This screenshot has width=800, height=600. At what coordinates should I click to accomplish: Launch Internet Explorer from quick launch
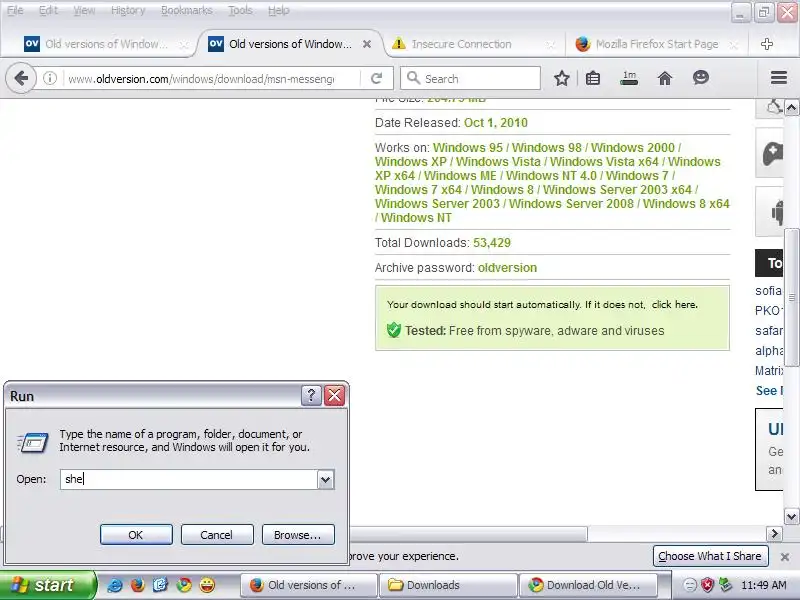[x=115, y=585]
